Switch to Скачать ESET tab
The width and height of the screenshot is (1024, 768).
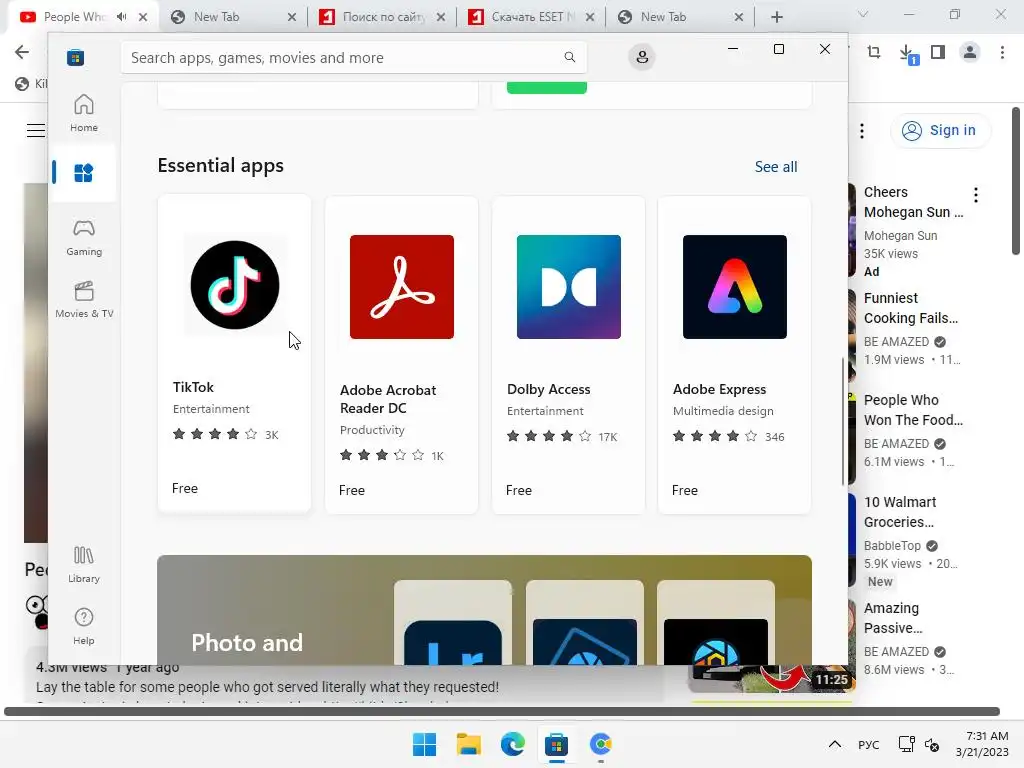[531, 17]
